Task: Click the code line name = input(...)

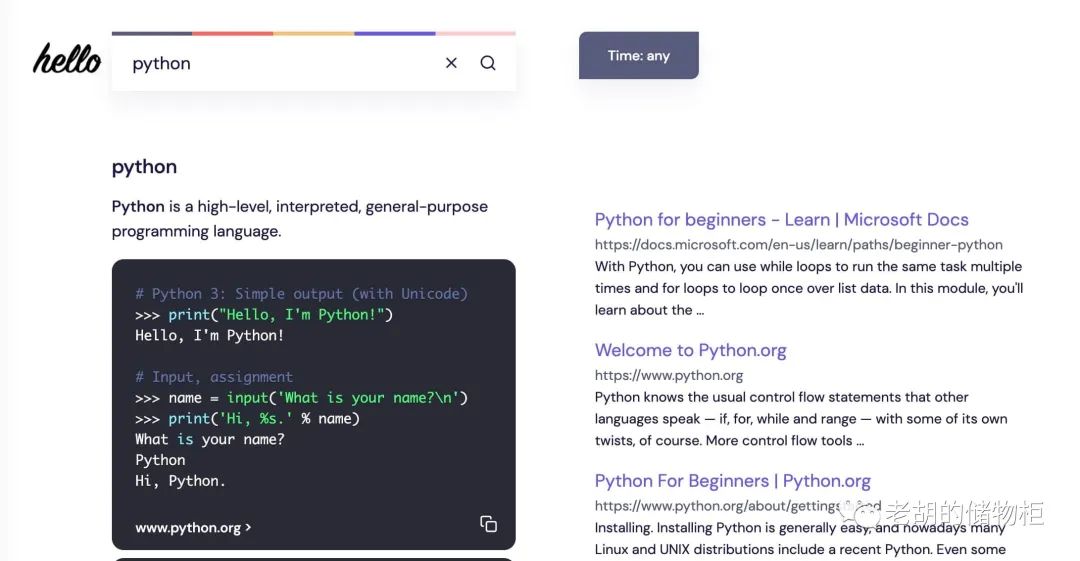Action: 301,398
